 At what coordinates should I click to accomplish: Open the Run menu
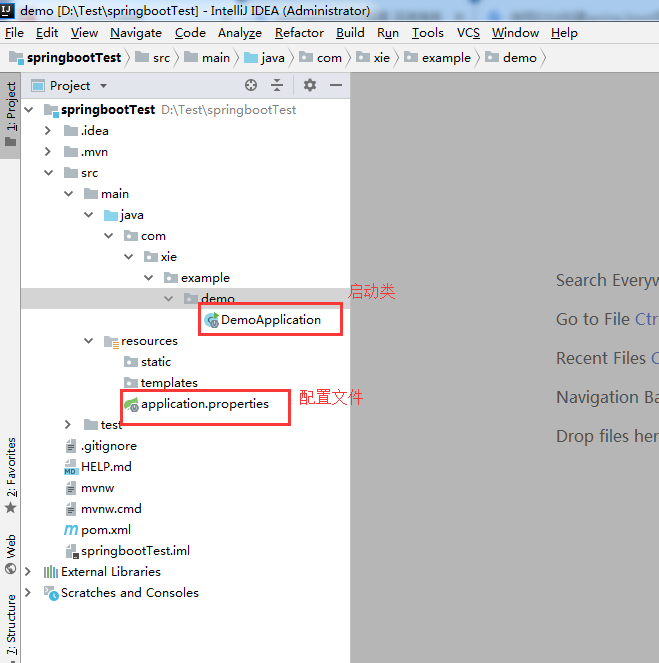[x=388, y=33]
